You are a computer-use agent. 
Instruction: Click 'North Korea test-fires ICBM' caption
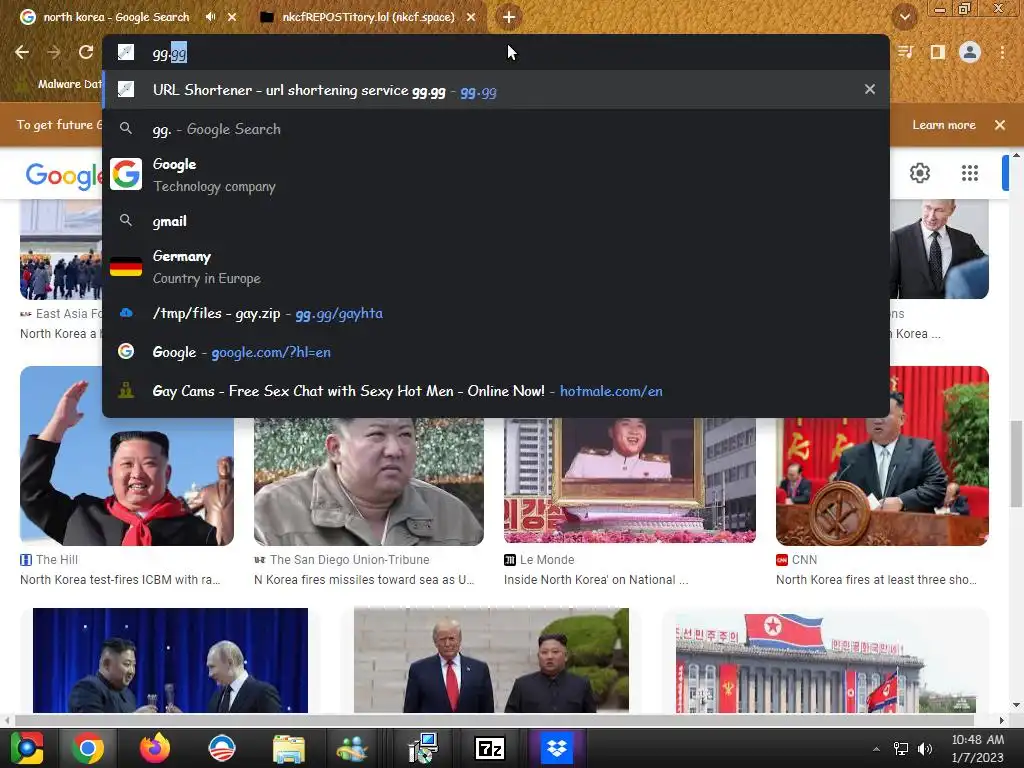(120, 580)
